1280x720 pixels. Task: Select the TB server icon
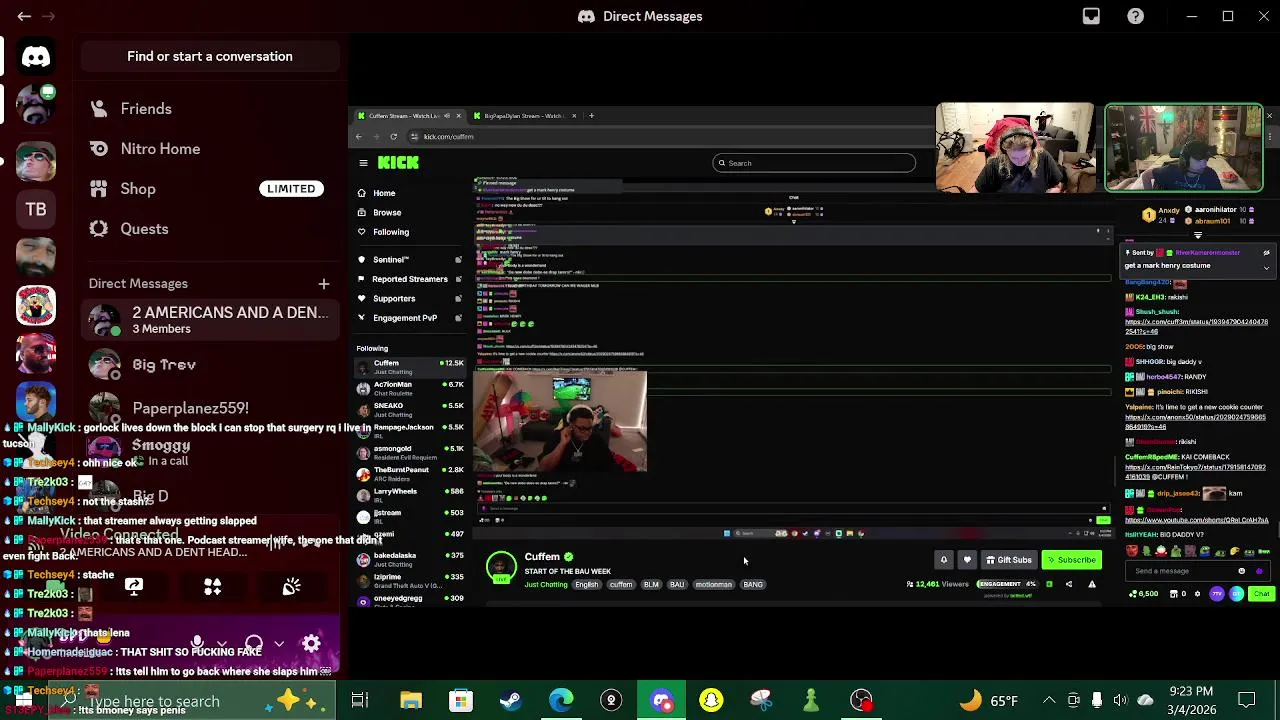pyautogui.click(x=36, y=209)
